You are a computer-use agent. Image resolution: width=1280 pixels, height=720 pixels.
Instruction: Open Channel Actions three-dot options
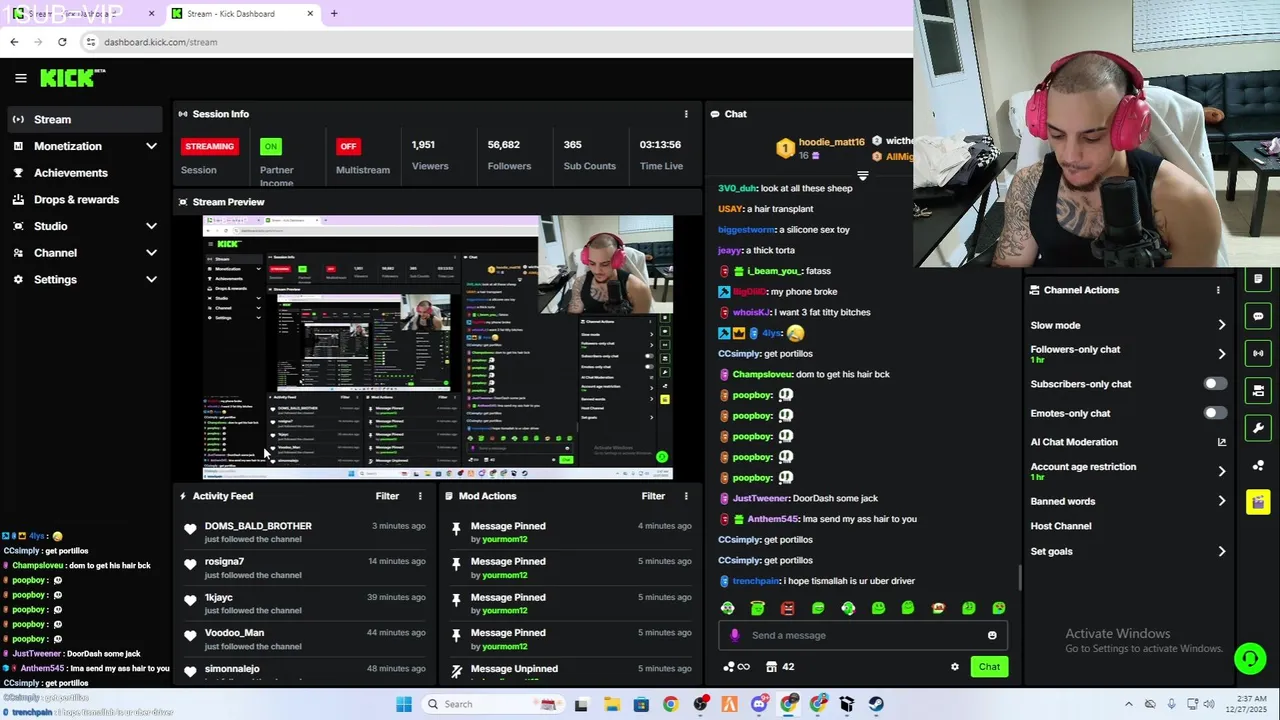click(1218, 290)
